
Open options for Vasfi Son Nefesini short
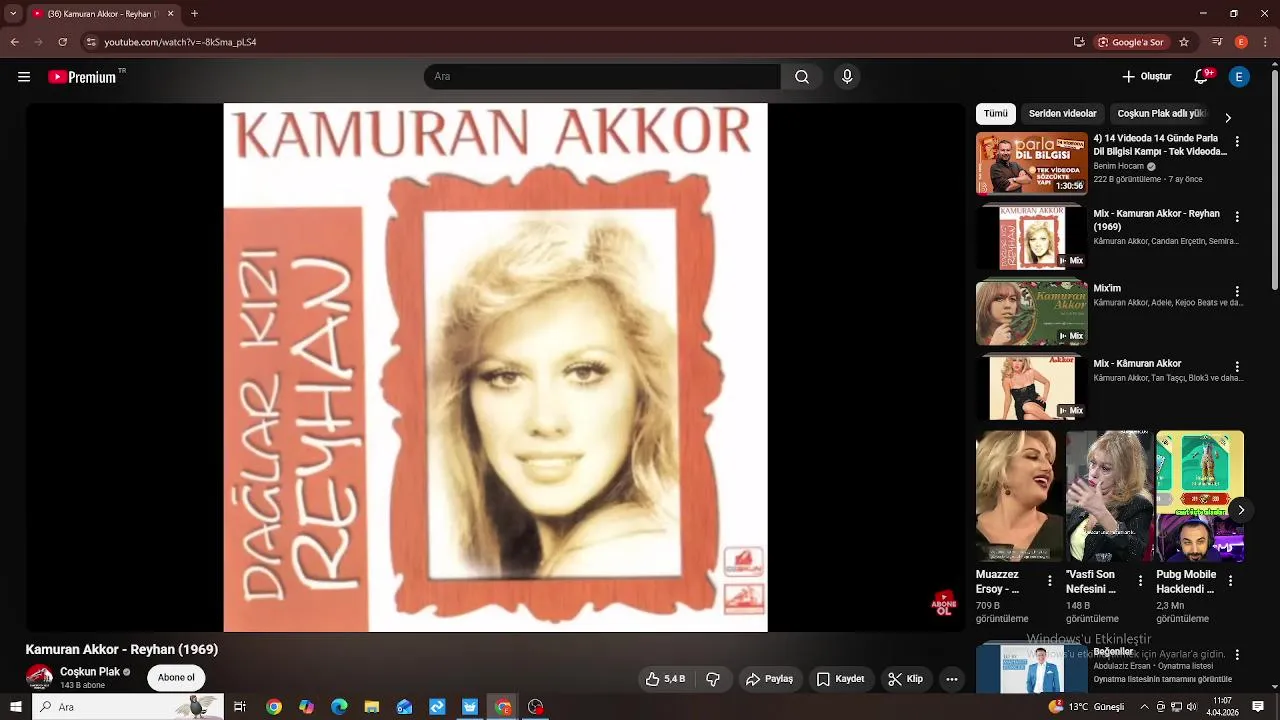click(x=1140, y=581)
